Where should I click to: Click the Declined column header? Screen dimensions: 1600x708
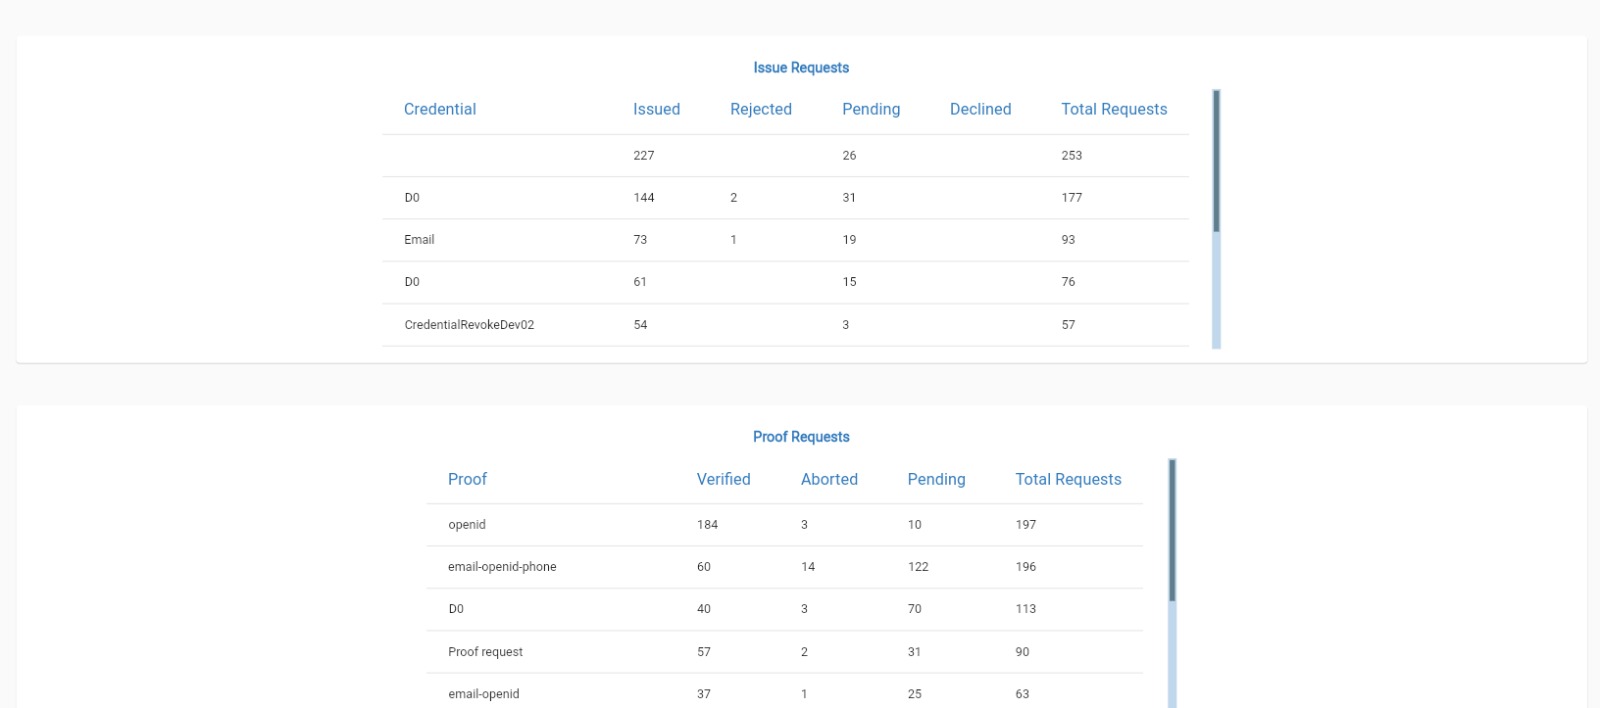tap(980, 109)
